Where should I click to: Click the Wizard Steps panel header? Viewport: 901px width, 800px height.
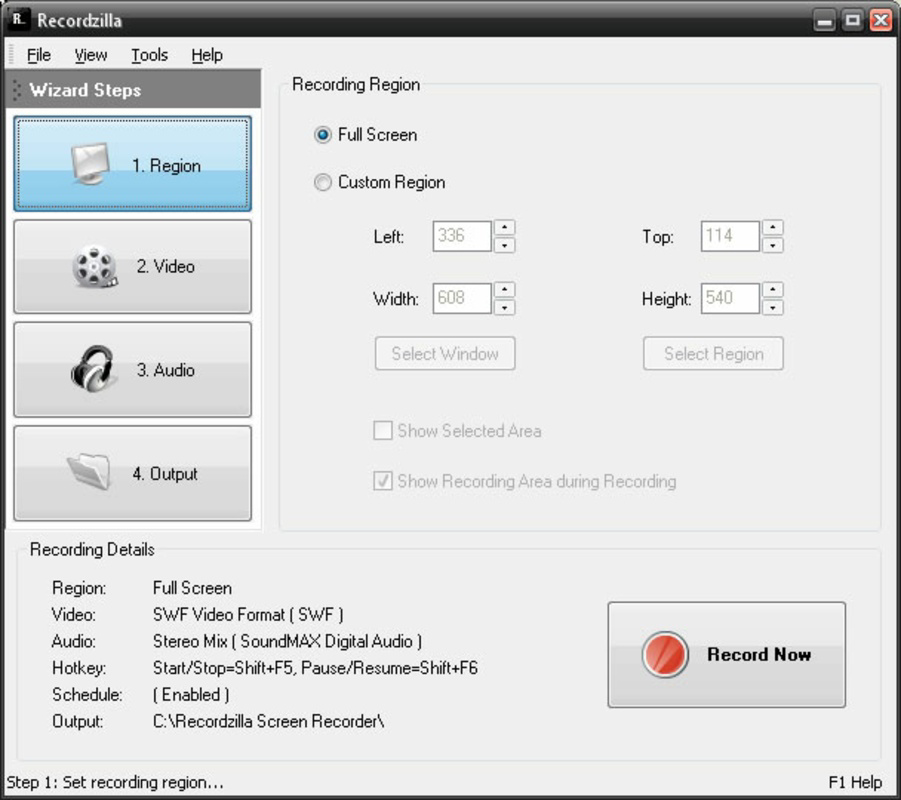[133, 90]
